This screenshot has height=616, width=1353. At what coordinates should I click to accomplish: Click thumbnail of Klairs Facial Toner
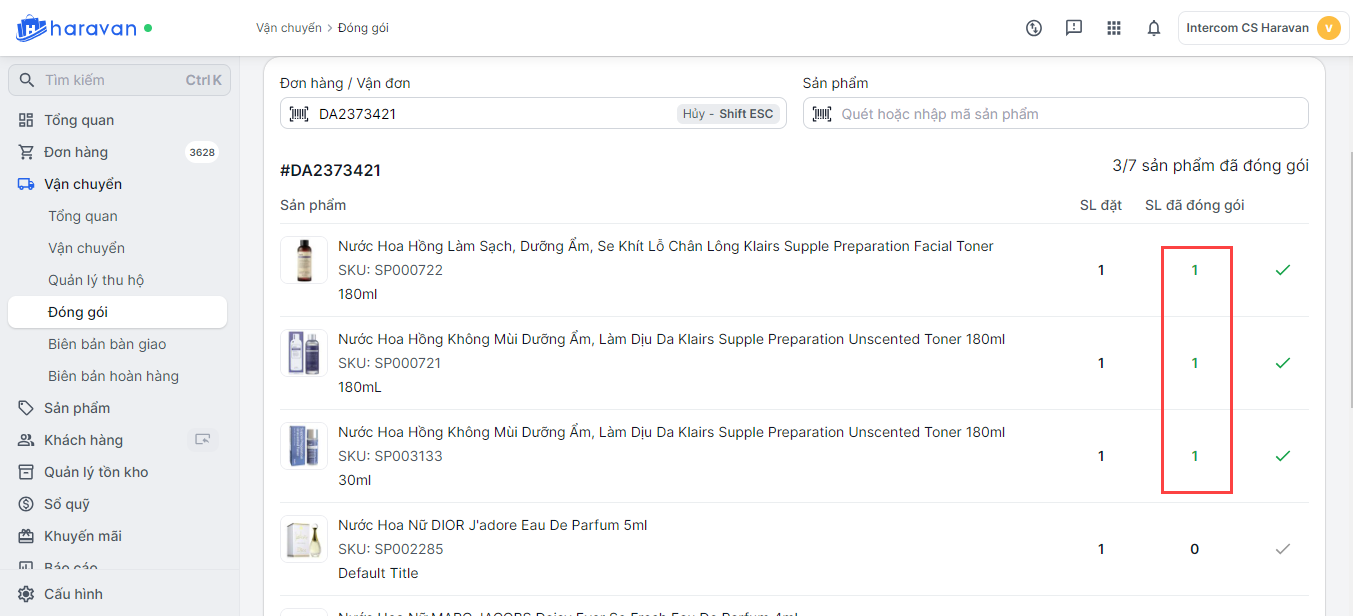pos(304,260)
